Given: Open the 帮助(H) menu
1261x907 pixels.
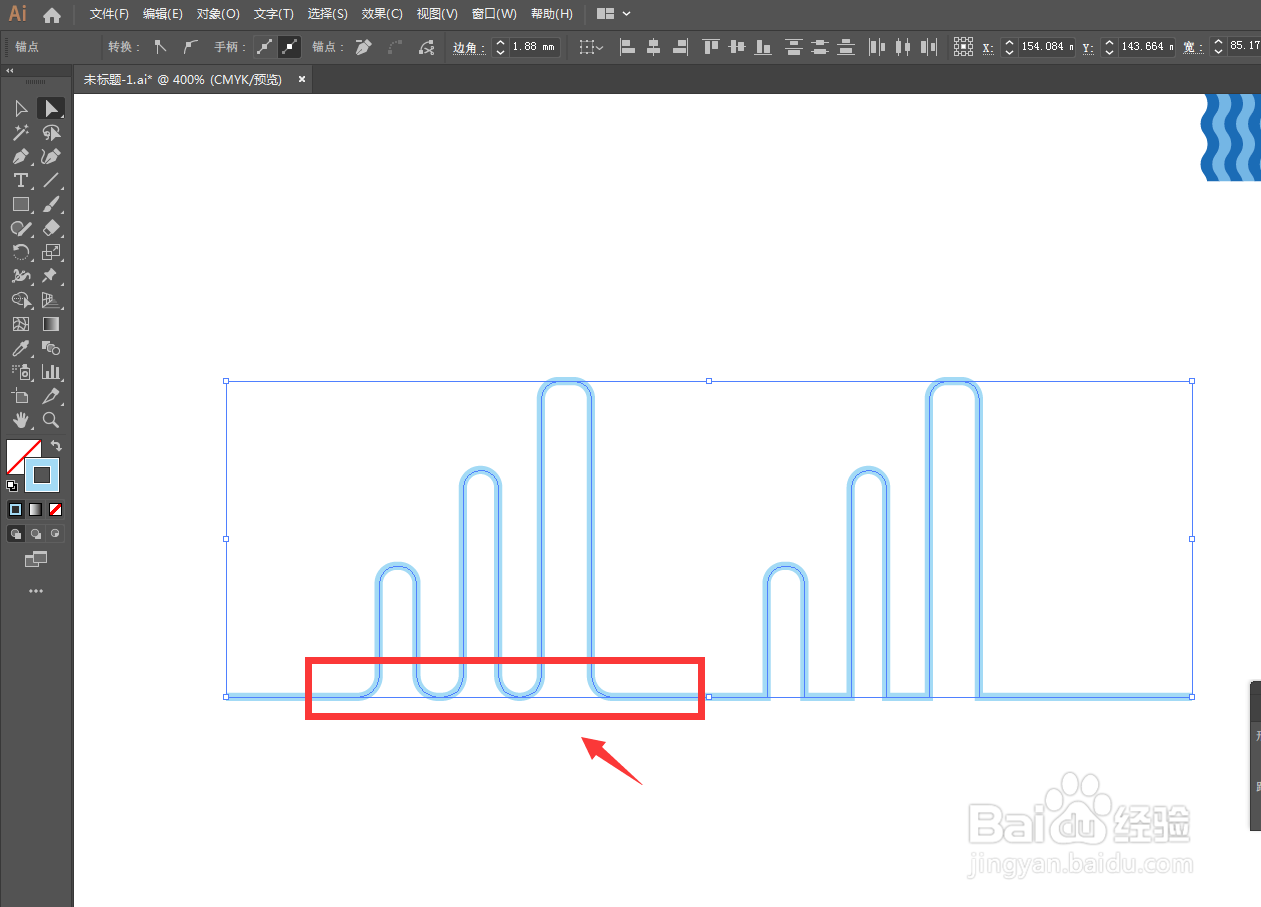Looking at the screenshot, I should (552, 14).
